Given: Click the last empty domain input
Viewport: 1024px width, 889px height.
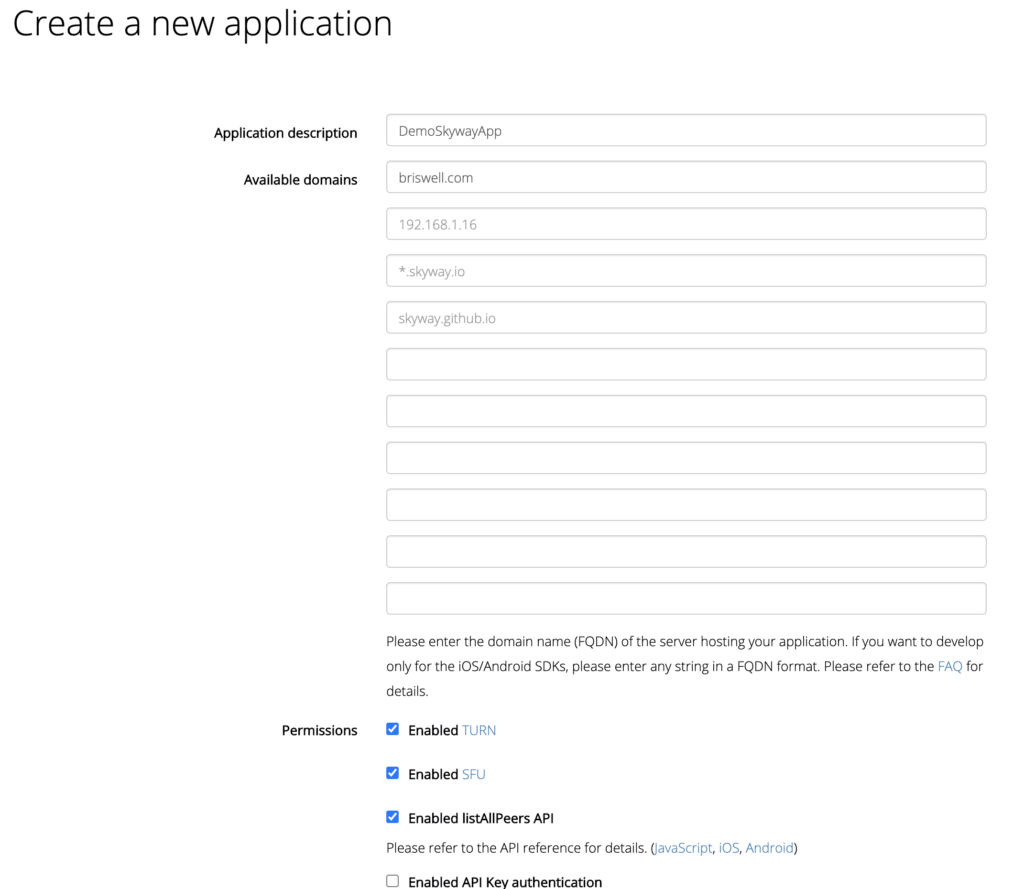Looking at the screenshot, I should (685, 597).
